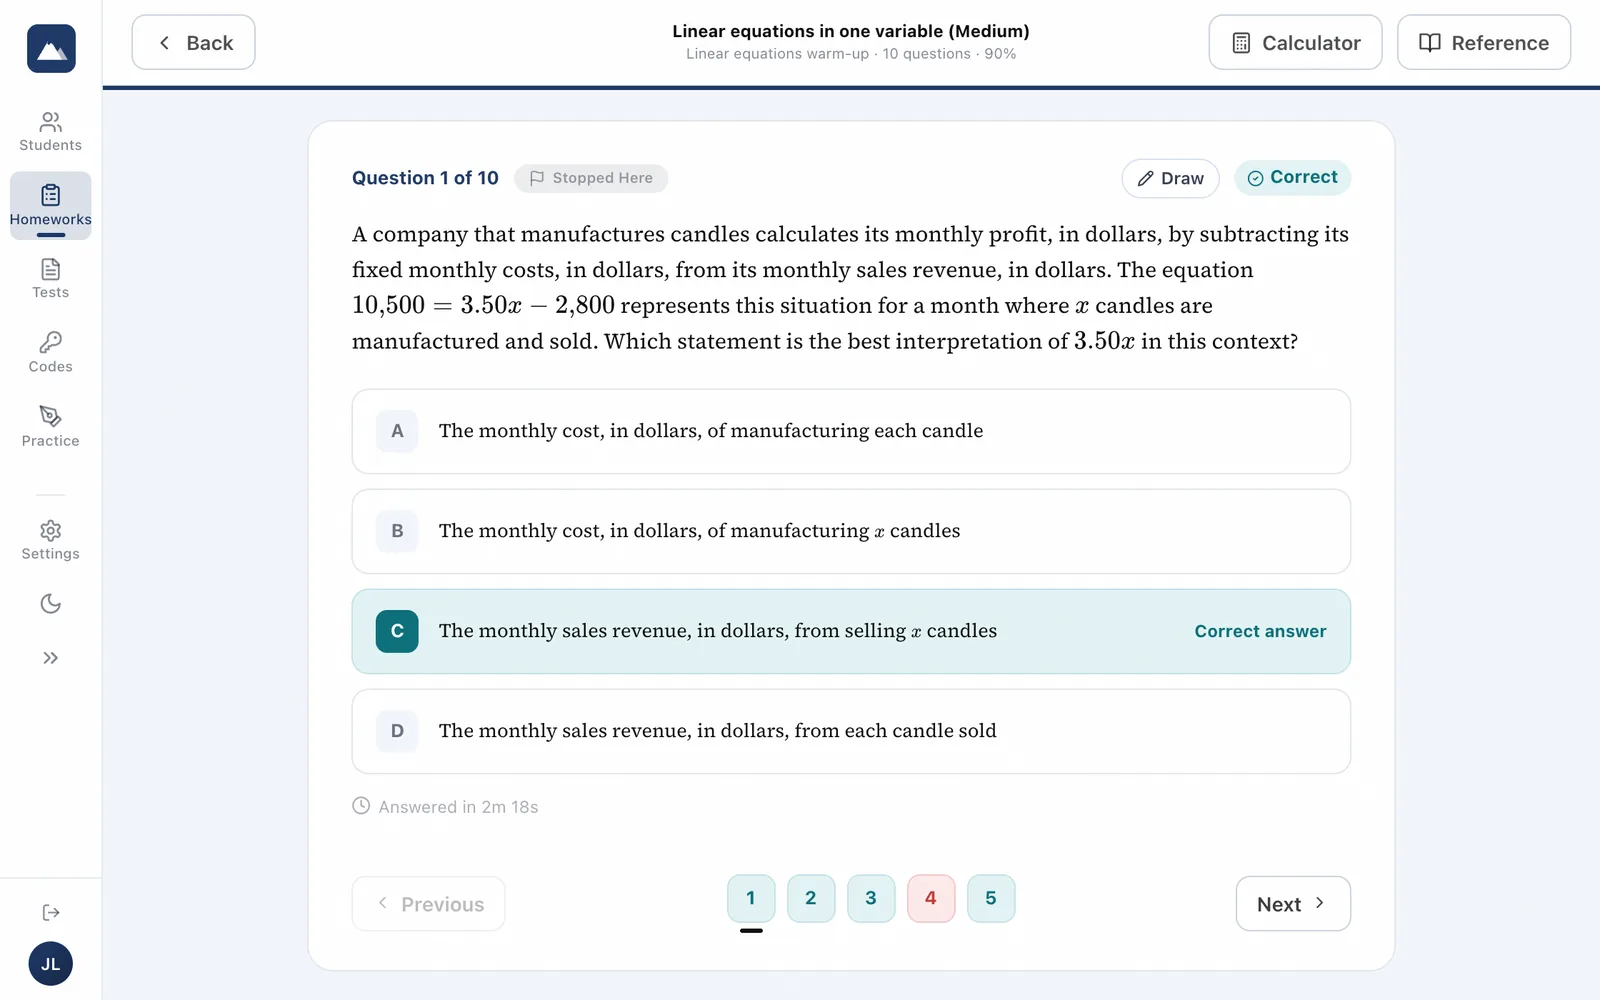1600x1000 pixels.
Task: Click the mountain app logo
Action: tap(51, 48)
